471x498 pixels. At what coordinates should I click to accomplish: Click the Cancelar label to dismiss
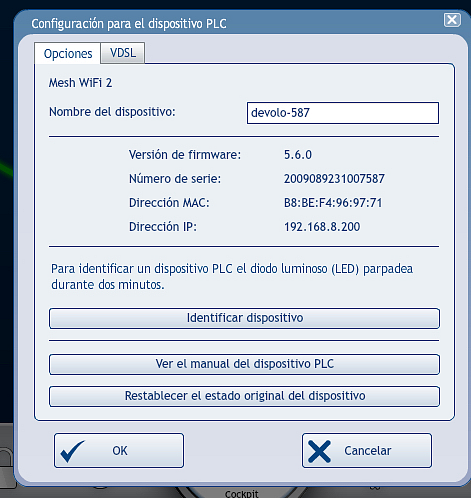(368, 451)
